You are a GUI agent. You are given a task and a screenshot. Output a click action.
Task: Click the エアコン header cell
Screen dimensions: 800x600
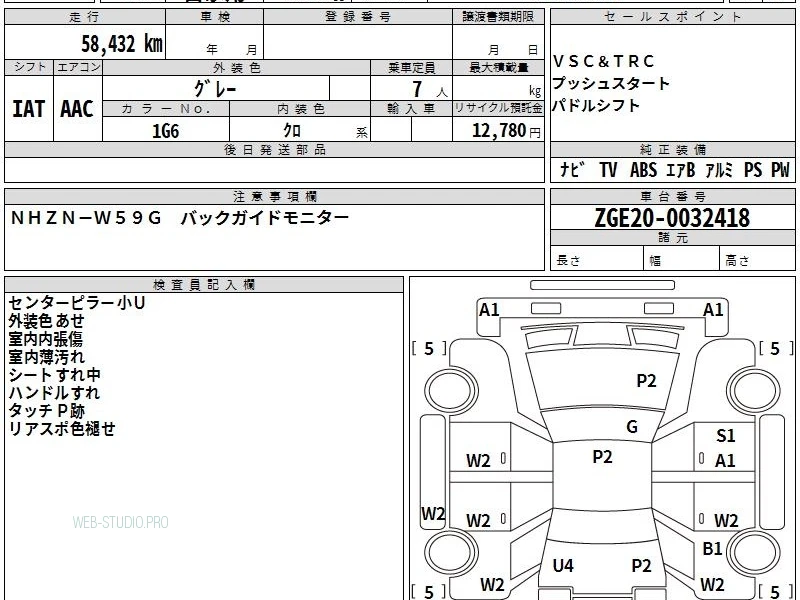tap(78, 67)
